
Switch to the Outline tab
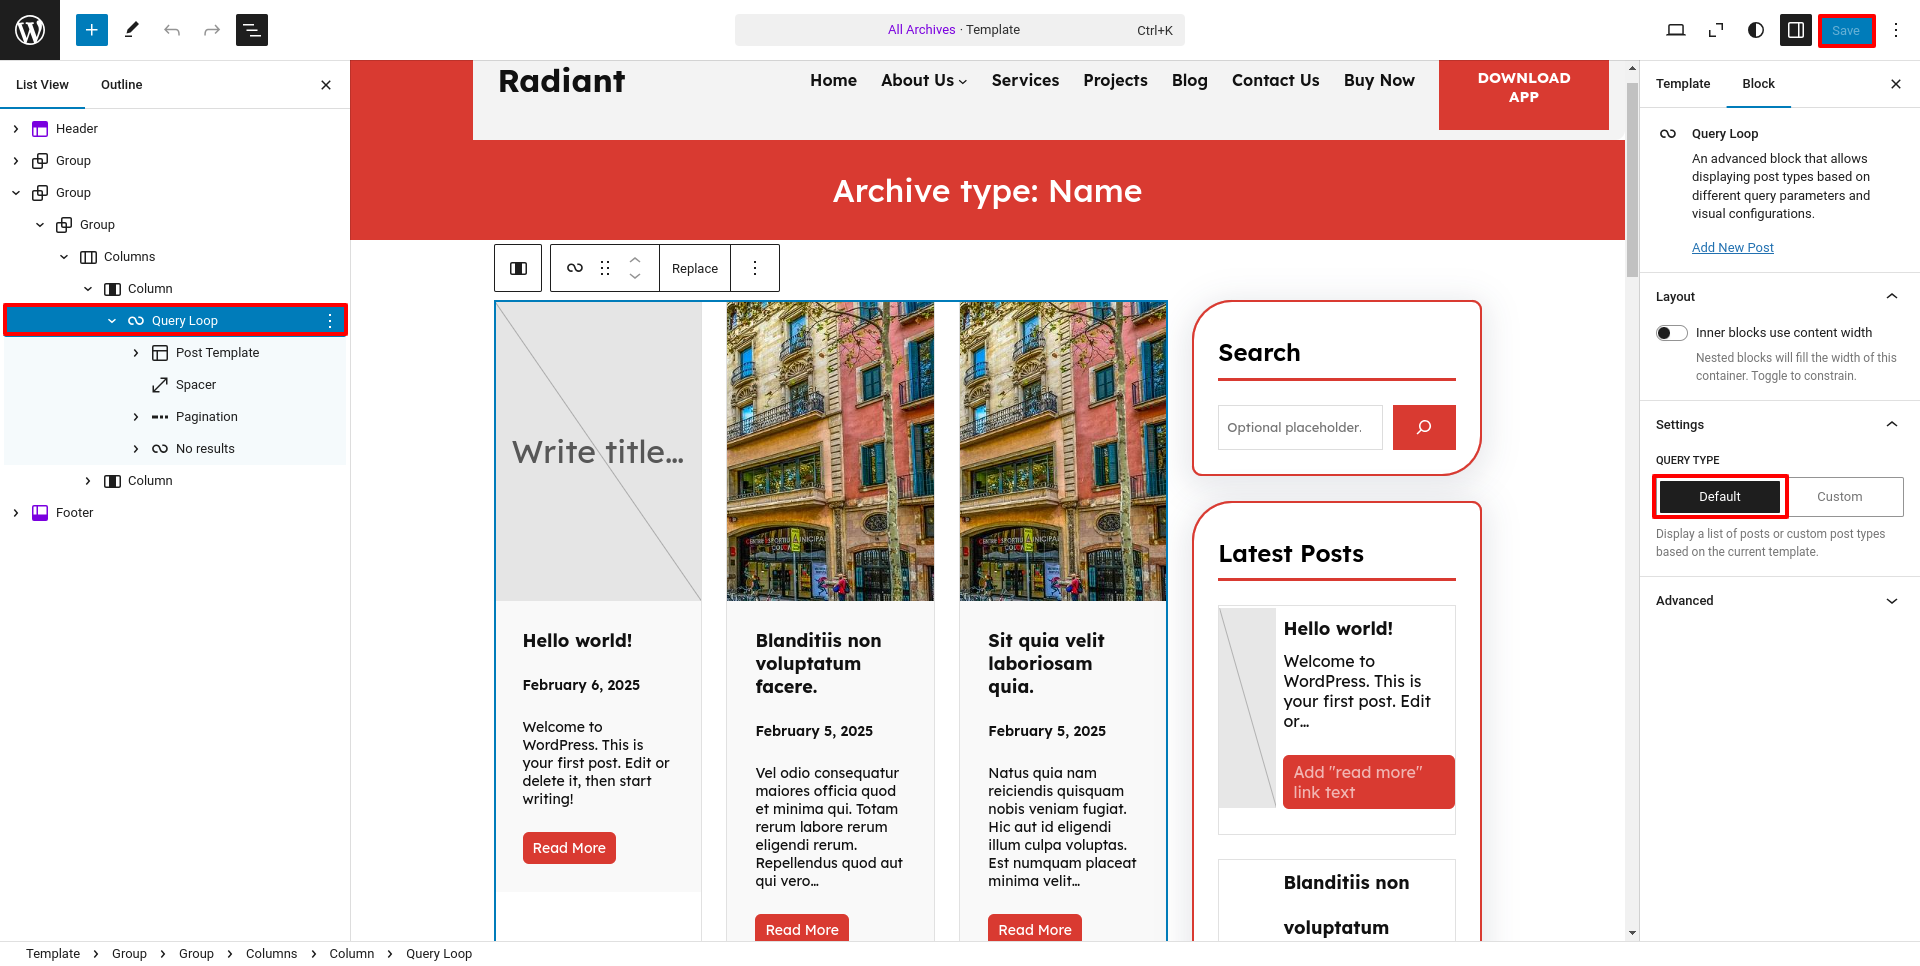point(122,85)
